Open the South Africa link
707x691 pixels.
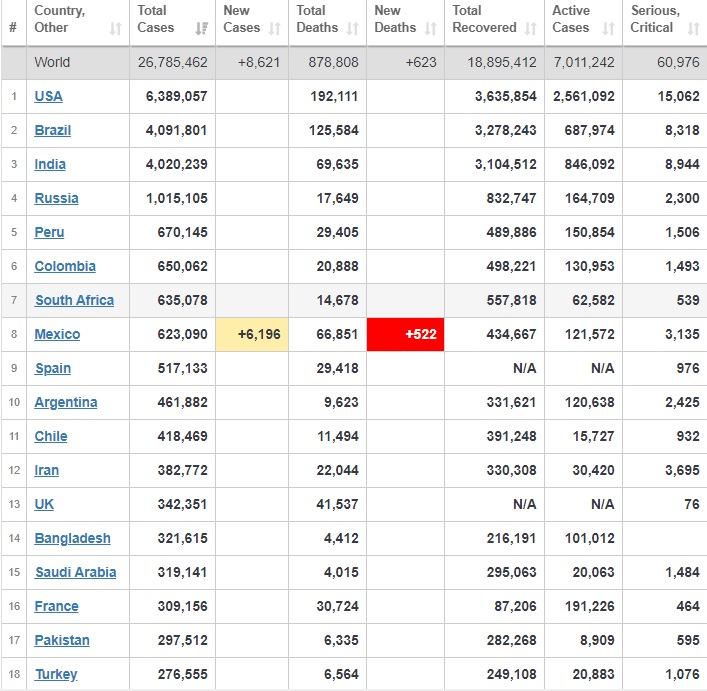point(74,300)
